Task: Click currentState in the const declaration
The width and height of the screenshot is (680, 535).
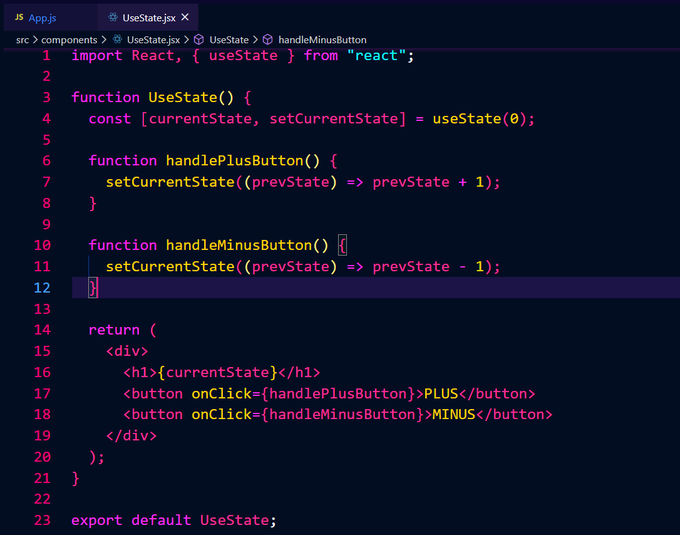Action: pos(200,119)
